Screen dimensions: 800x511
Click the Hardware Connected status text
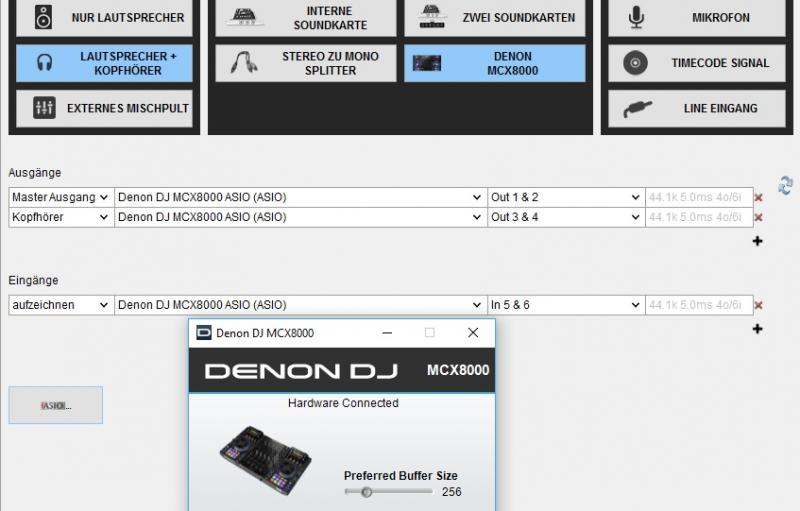click(x=343, y=403)
